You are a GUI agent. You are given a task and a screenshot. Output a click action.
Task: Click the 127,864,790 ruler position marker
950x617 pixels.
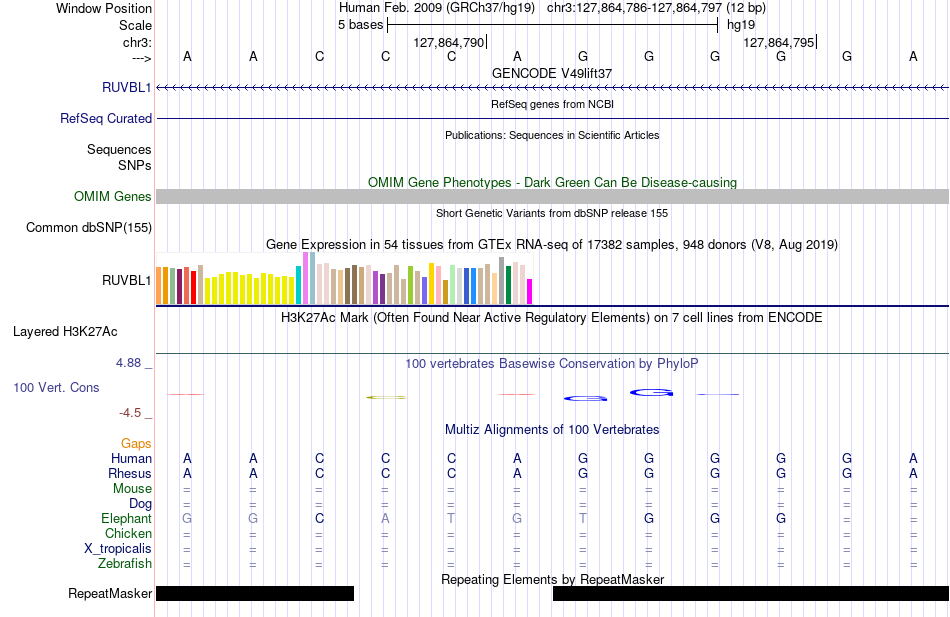(x=449, y=42)
